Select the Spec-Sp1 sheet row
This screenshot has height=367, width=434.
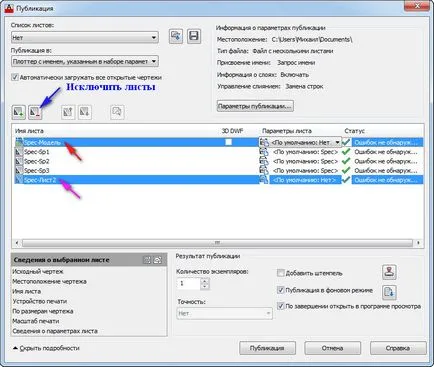[218, 152]
